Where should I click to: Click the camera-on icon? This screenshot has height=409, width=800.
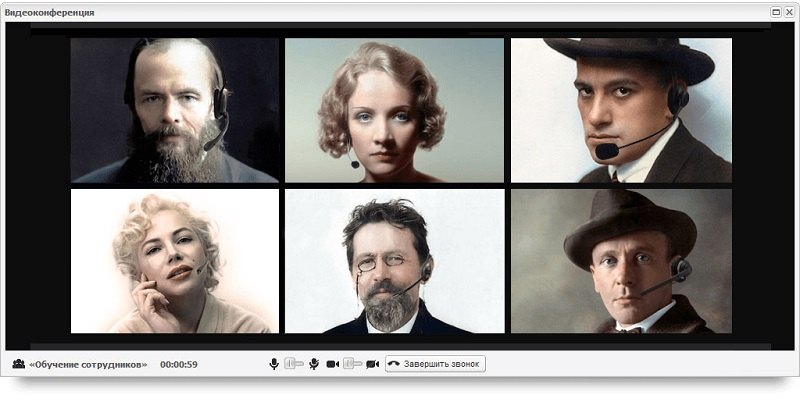click(333, 364)
